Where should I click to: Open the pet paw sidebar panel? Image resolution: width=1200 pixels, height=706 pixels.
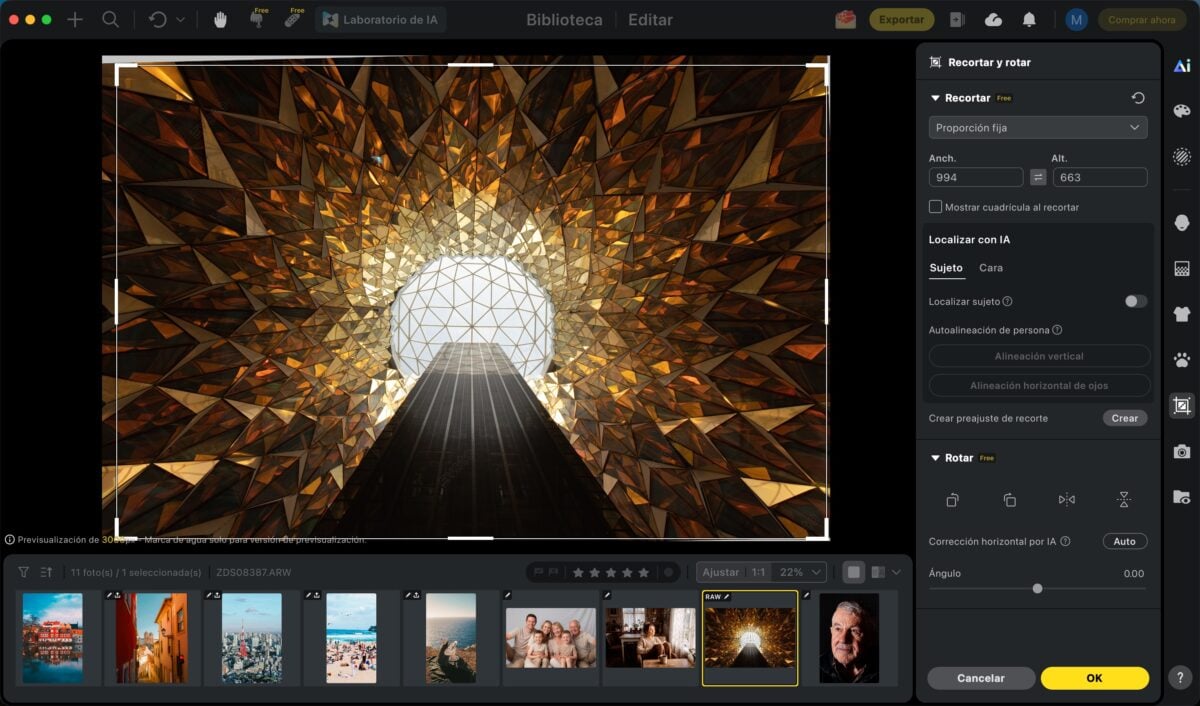[x=1182, y=360]
